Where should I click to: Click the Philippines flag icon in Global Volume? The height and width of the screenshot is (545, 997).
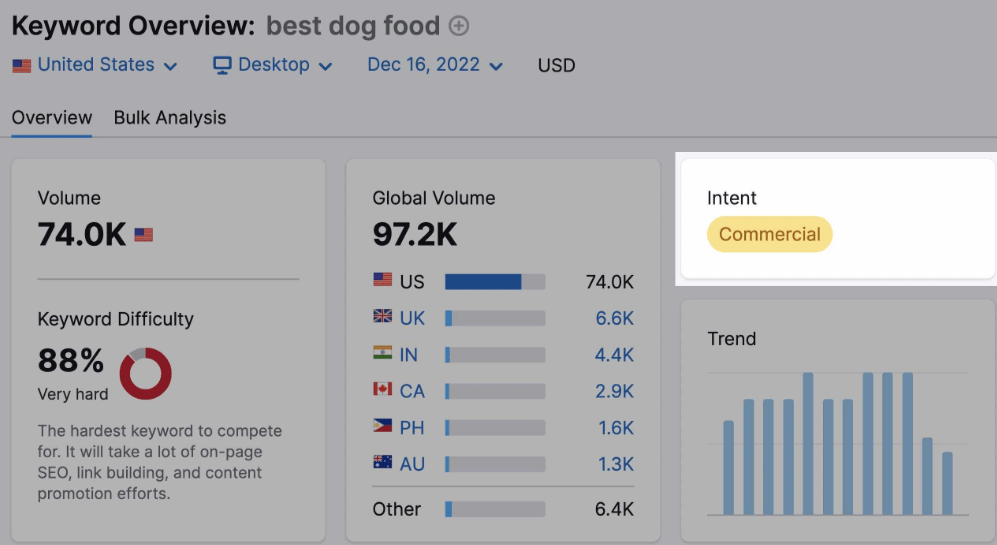click(x=382, y=427)
